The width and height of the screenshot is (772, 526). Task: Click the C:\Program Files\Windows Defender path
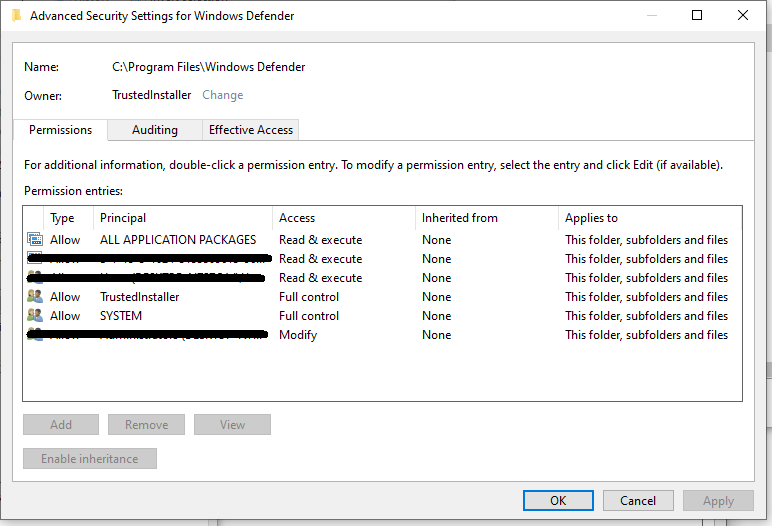coord(209,67)
